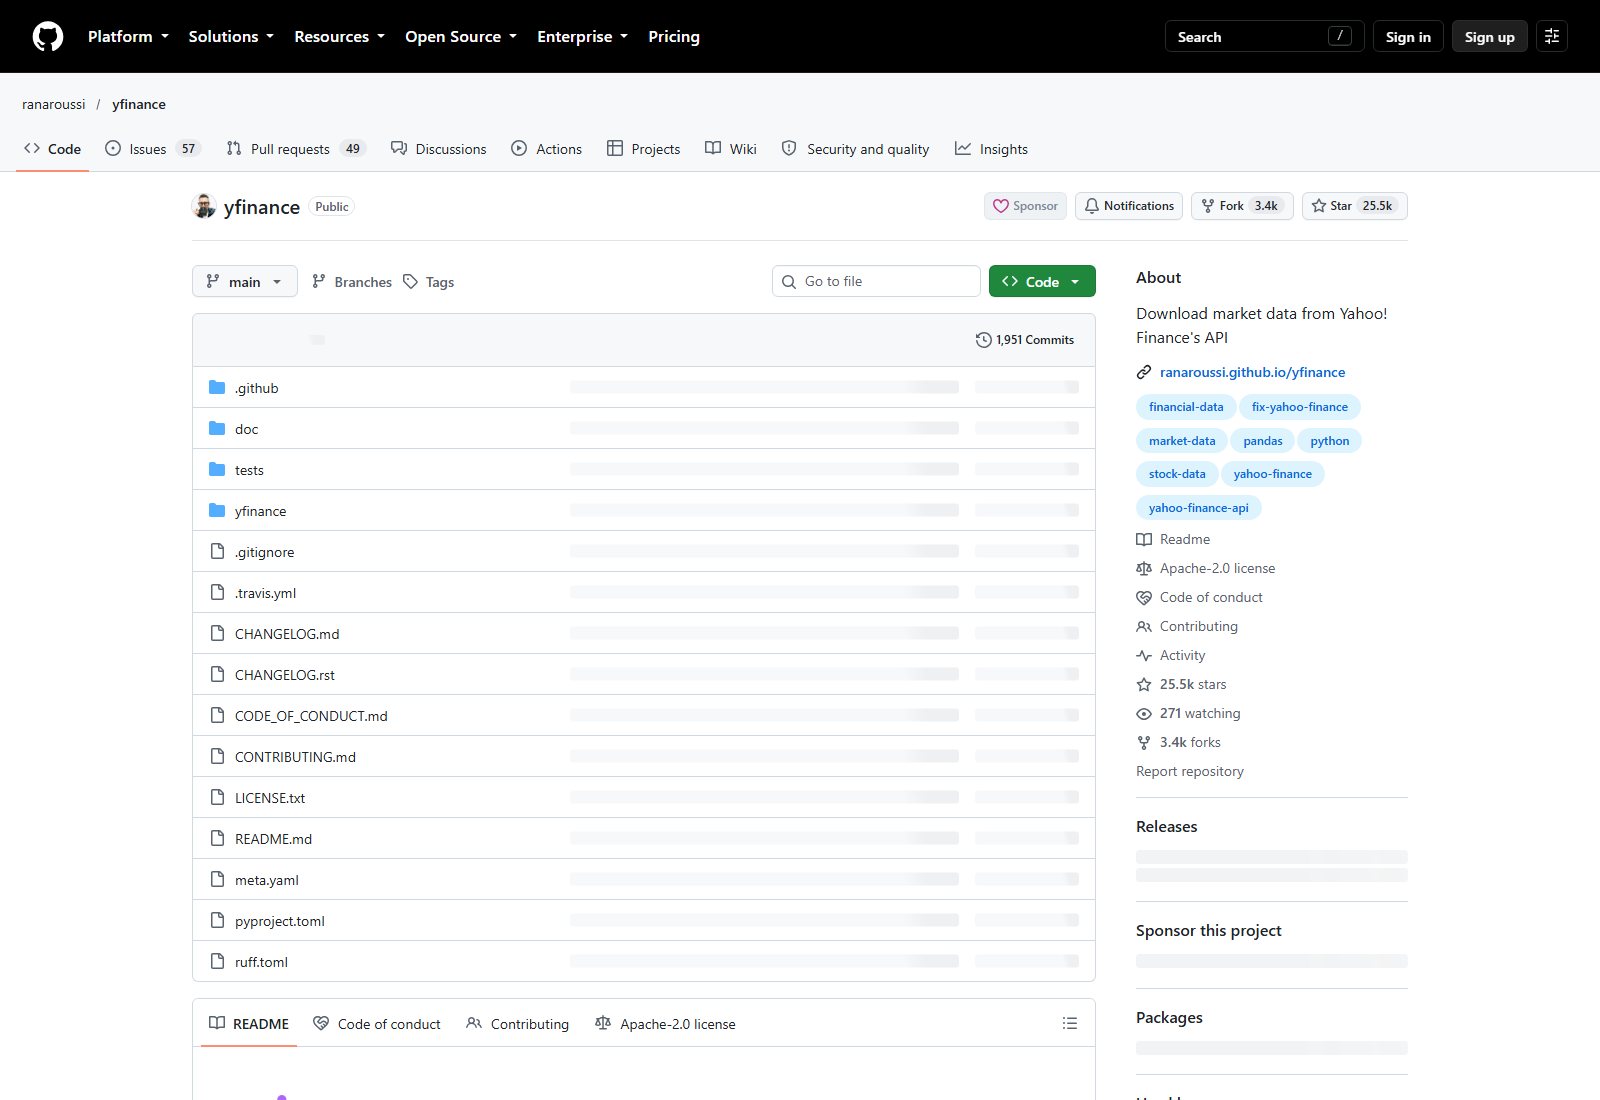Open the Insights tab
Screen dimensions: 1600x1100
click(x=991, y=149)
